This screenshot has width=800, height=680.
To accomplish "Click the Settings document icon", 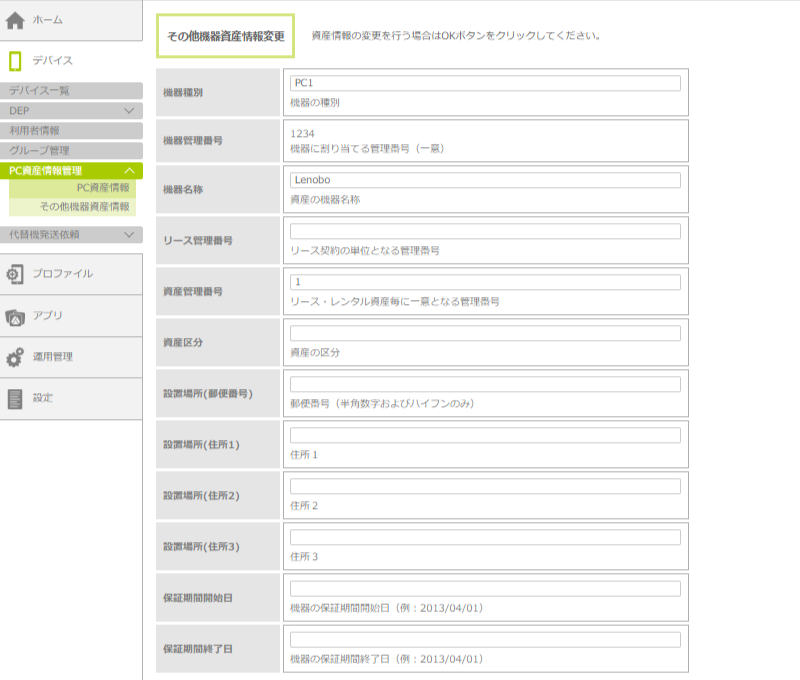I will click(x=15, y=398).
